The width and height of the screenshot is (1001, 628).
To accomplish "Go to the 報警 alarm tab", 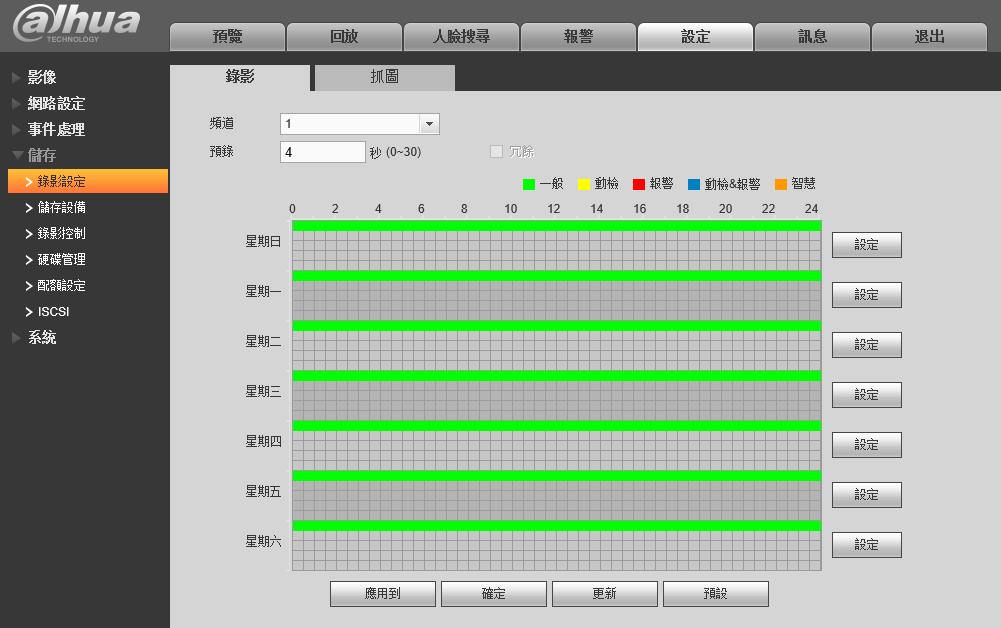I will coord(578,37).
